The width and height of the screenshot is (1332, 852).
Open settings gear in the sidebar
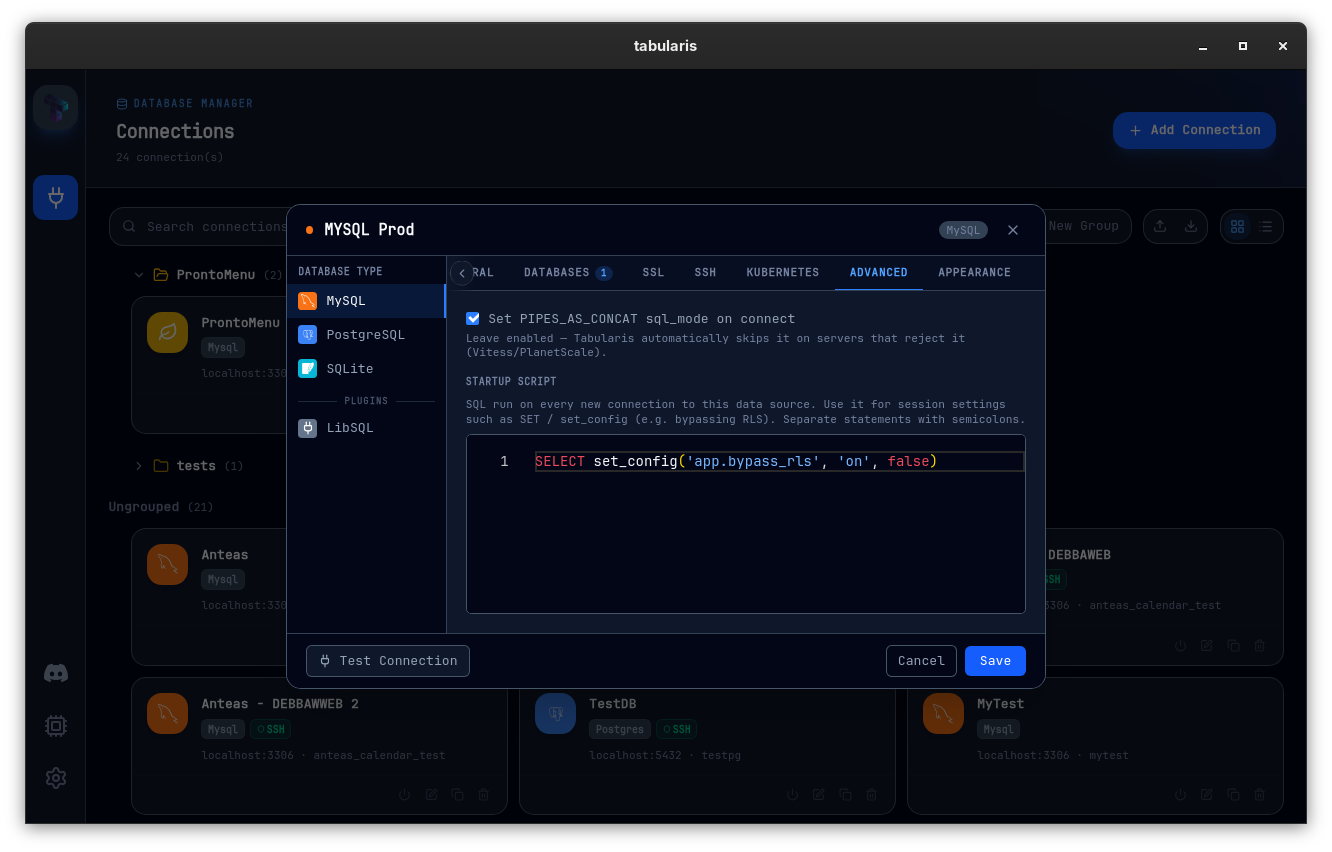pyautogui.click(x=56, y=778)
